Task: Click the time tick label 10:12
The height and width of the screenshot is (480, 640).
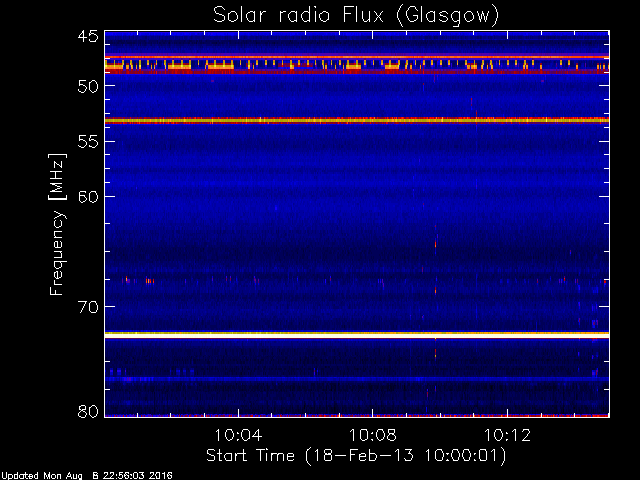Action: (507, 436)
